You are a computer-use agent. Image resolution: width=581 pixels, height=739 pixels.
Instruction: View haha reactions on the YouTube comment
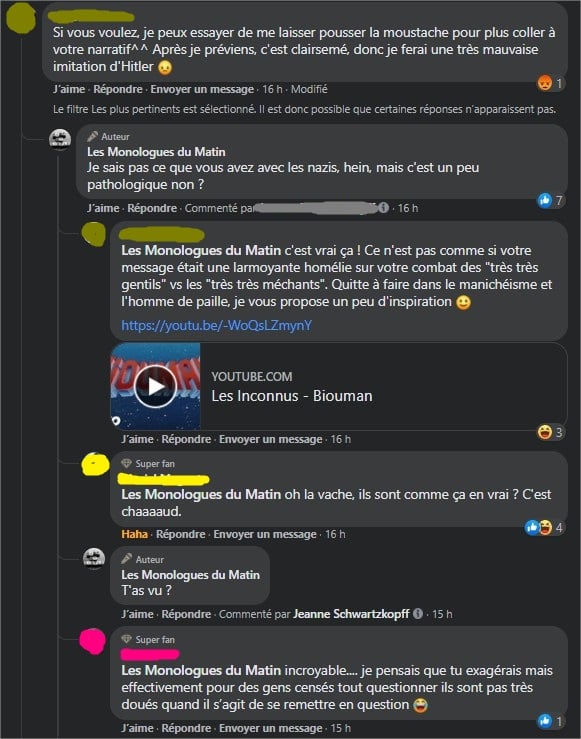(550, 432)
